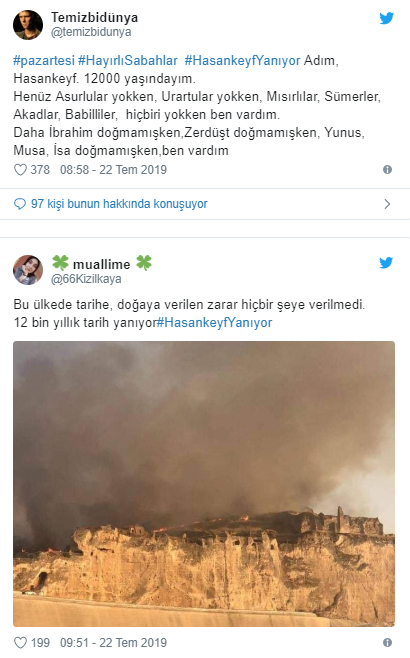Like muallime's tweet with the heart icon

tap(20, 642)
